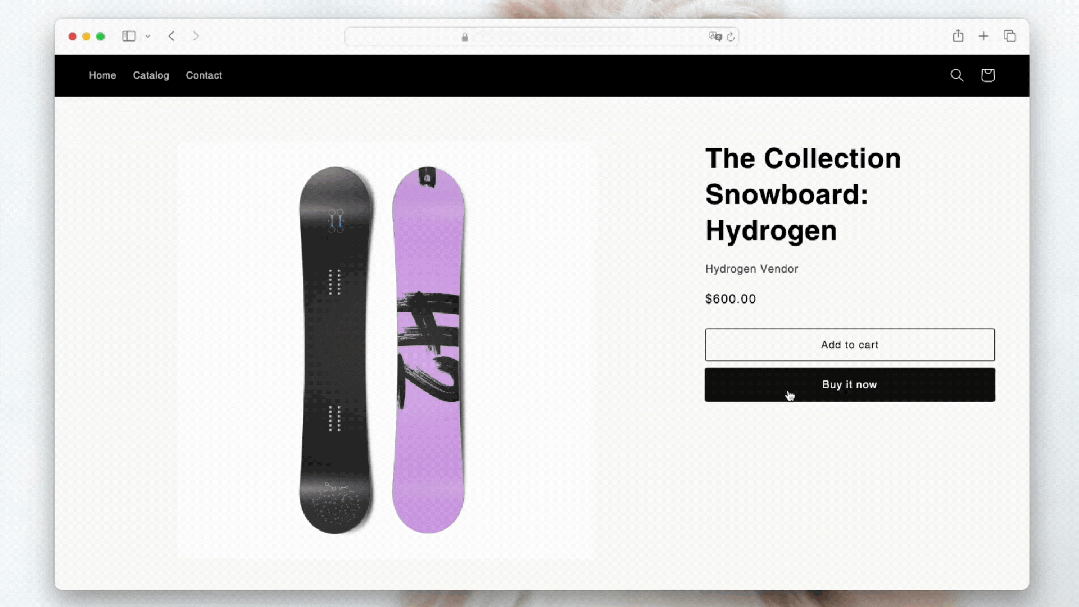Open the shopping cart icon
The height and width of the screenshot is (607, 1079).
point(987,75)
